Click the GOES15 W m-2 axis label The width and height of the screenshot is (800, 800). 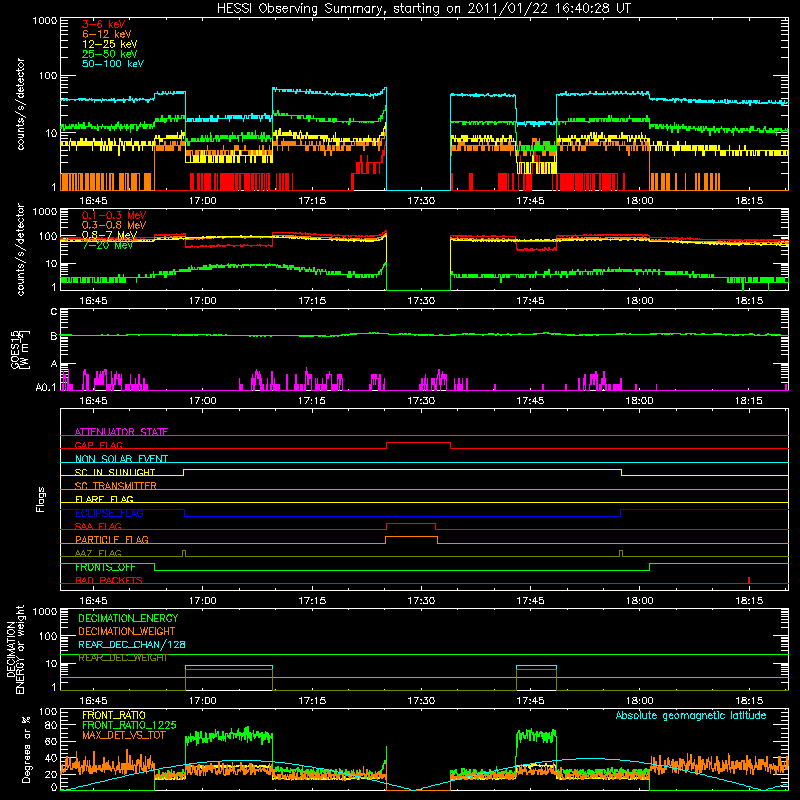[20, 349]
